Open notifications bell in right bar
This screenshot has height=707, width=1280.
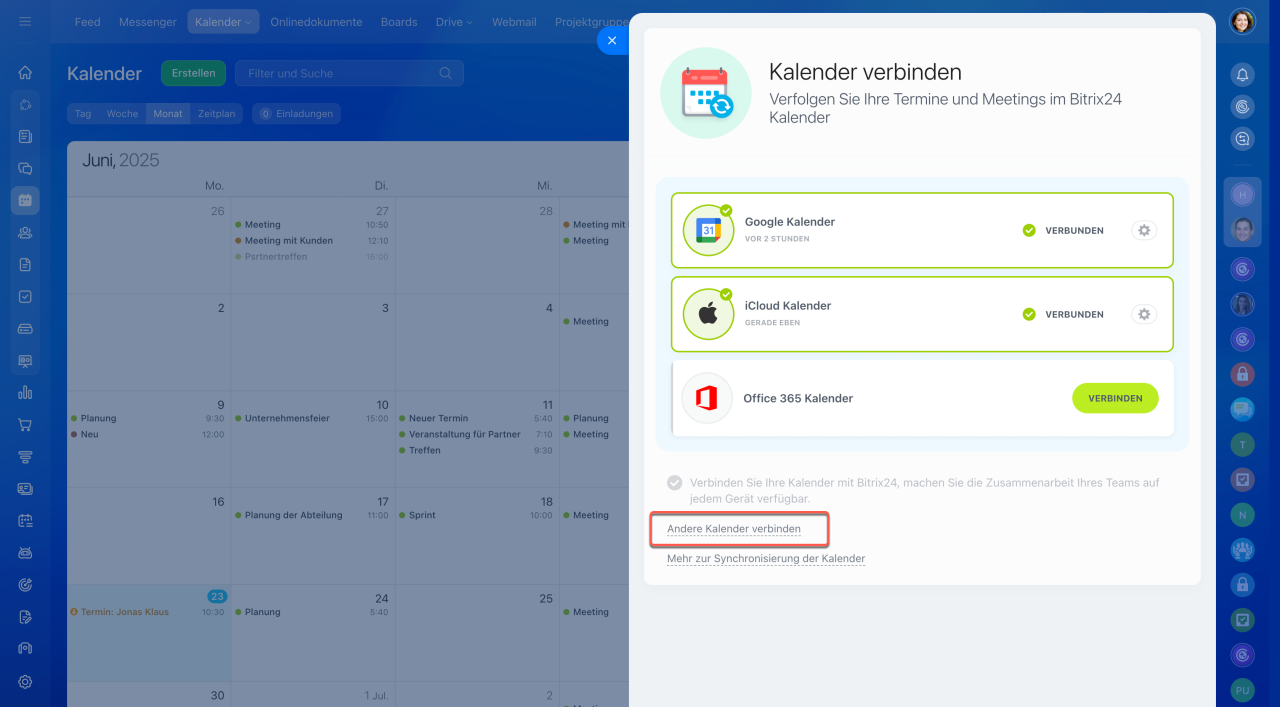(x=1242, y=74)
